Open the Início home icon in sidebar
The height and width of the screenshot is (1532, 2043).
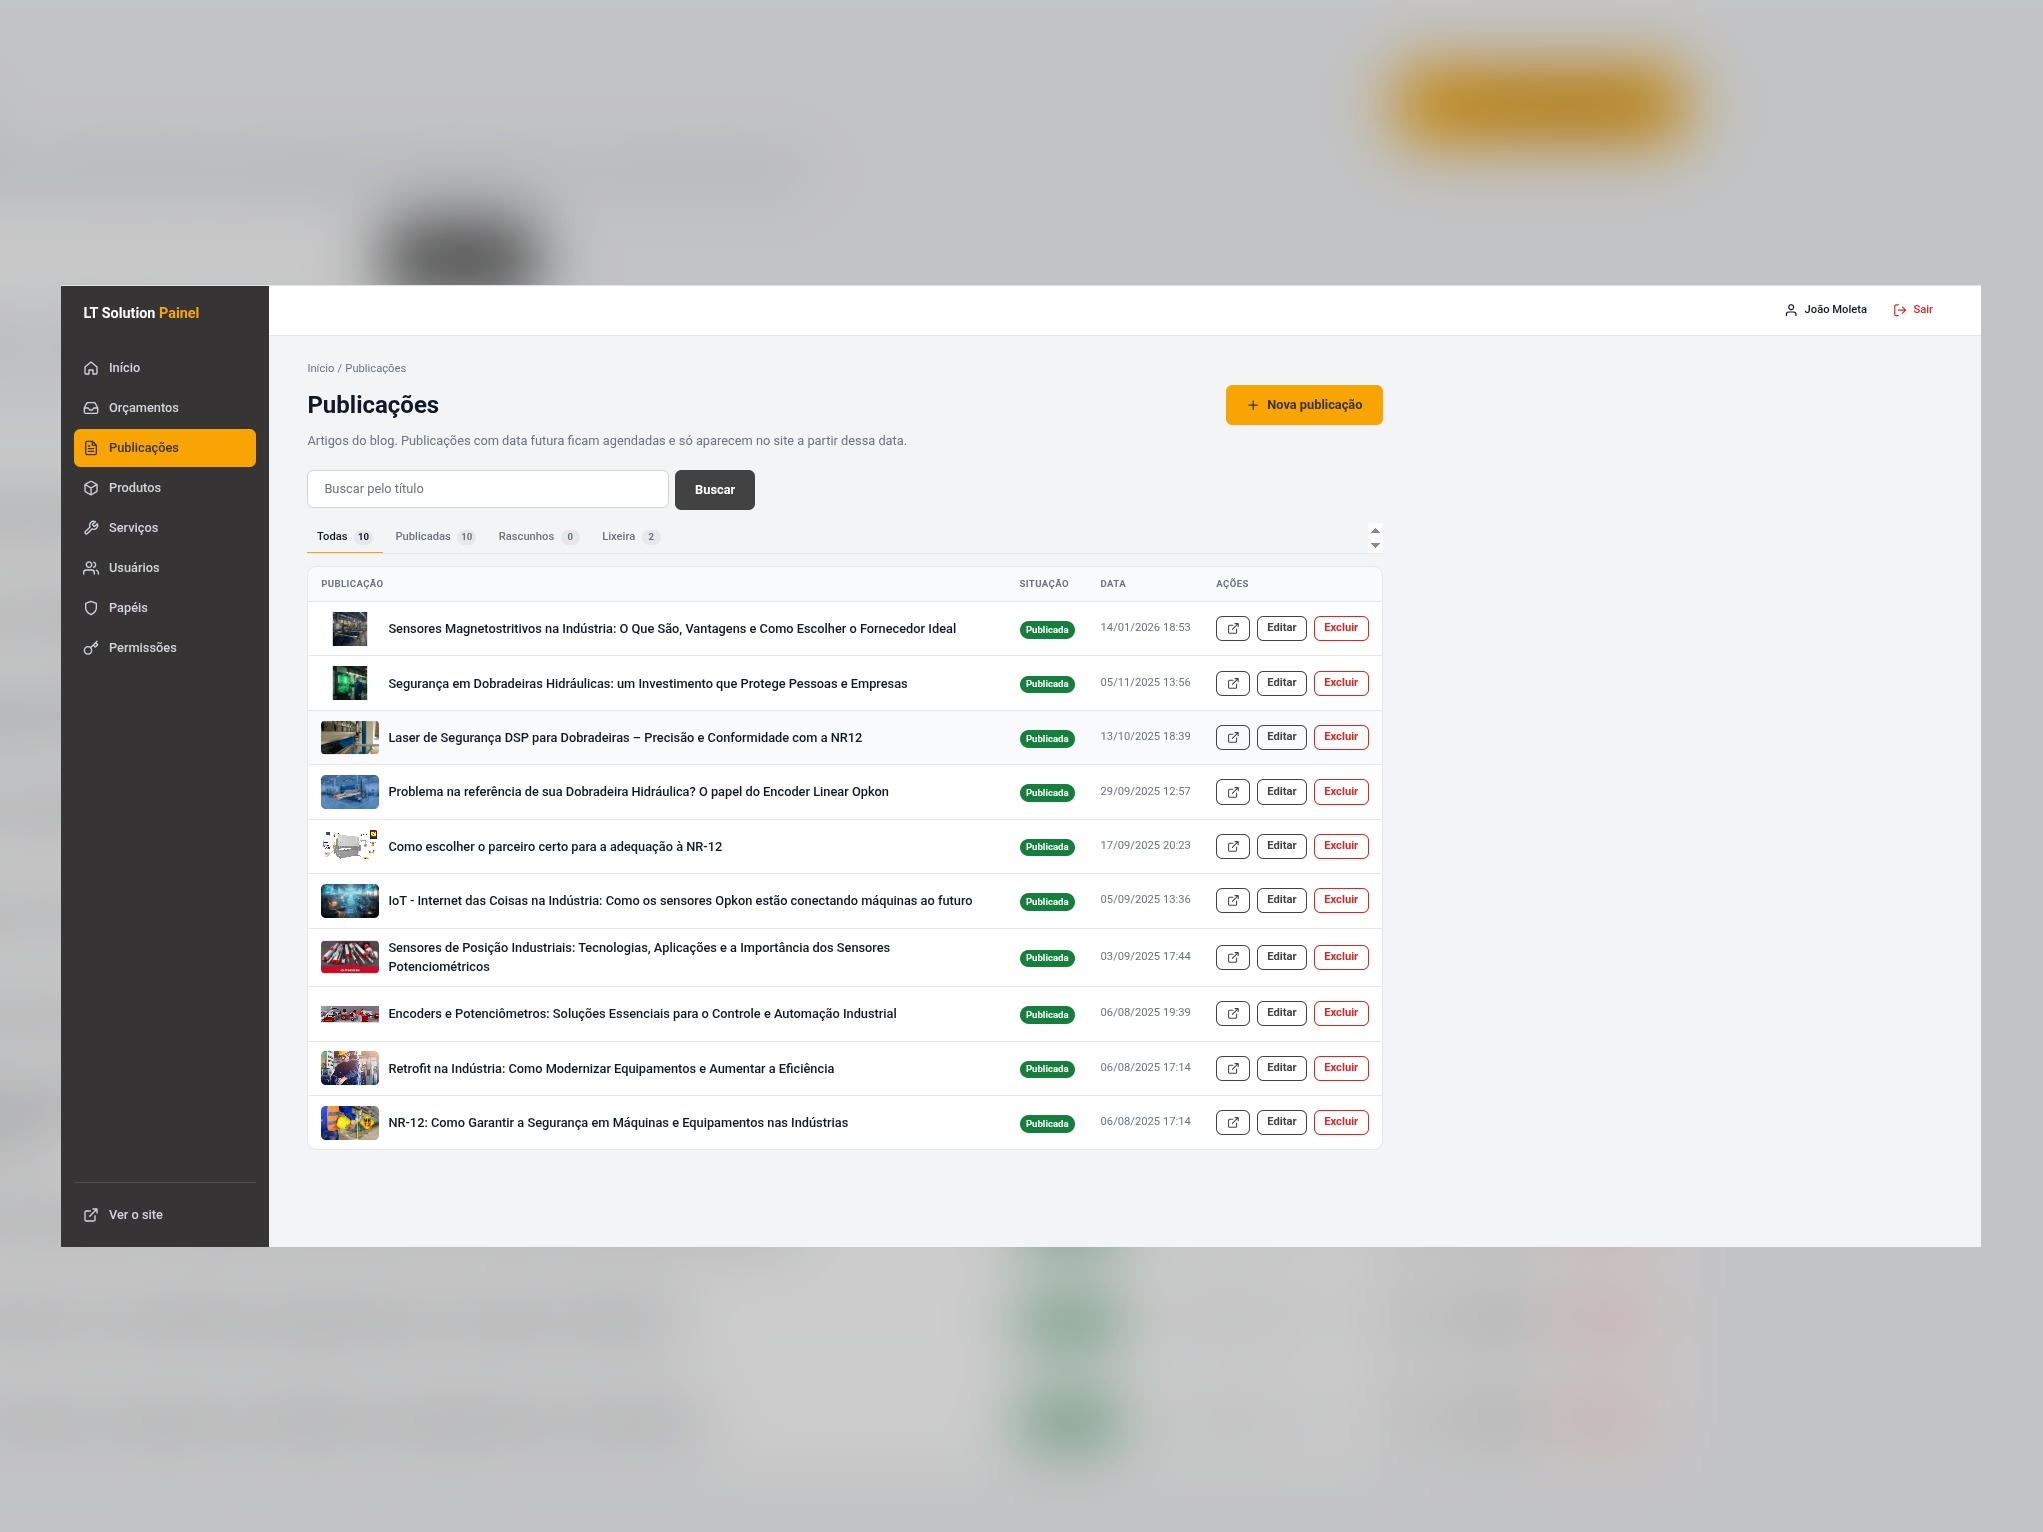91,368
